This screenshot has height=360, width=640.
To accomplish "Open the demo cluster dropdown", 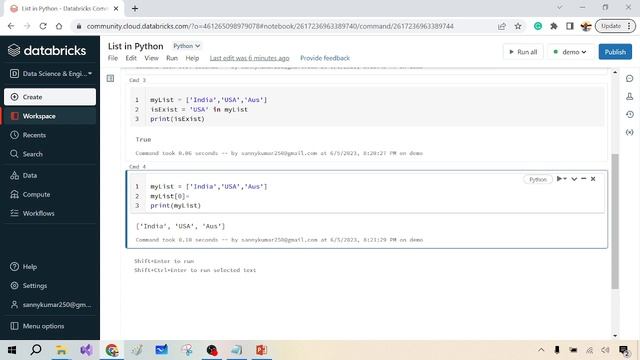I will pyautogui.click(x=570, y=52).
